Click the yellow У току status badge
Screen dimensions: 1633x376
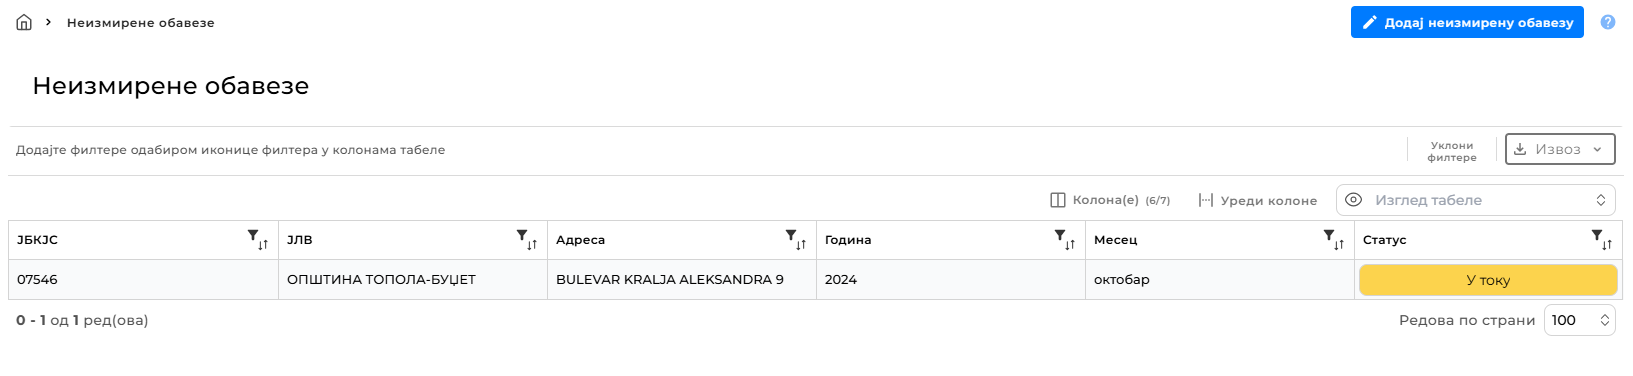(x=1488, y=280)
